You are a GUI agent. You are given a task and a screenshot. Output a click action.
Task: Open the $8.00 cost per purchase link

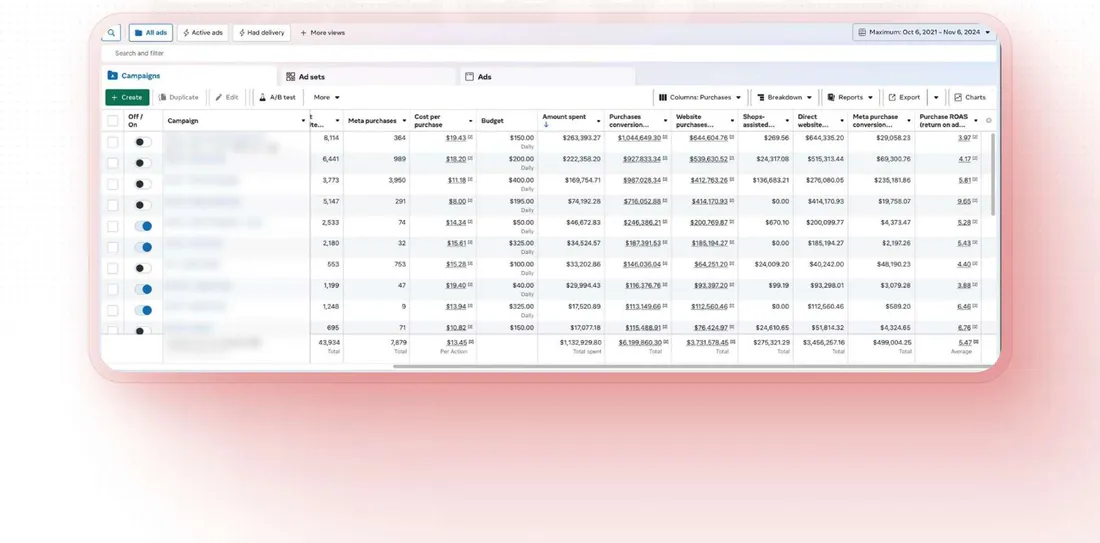point(457,201)
